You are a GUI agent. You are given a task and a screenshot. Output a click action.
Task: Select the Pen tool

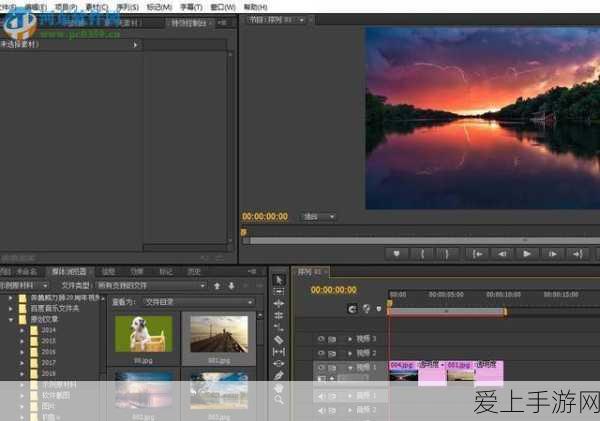(x=279, y=376)
